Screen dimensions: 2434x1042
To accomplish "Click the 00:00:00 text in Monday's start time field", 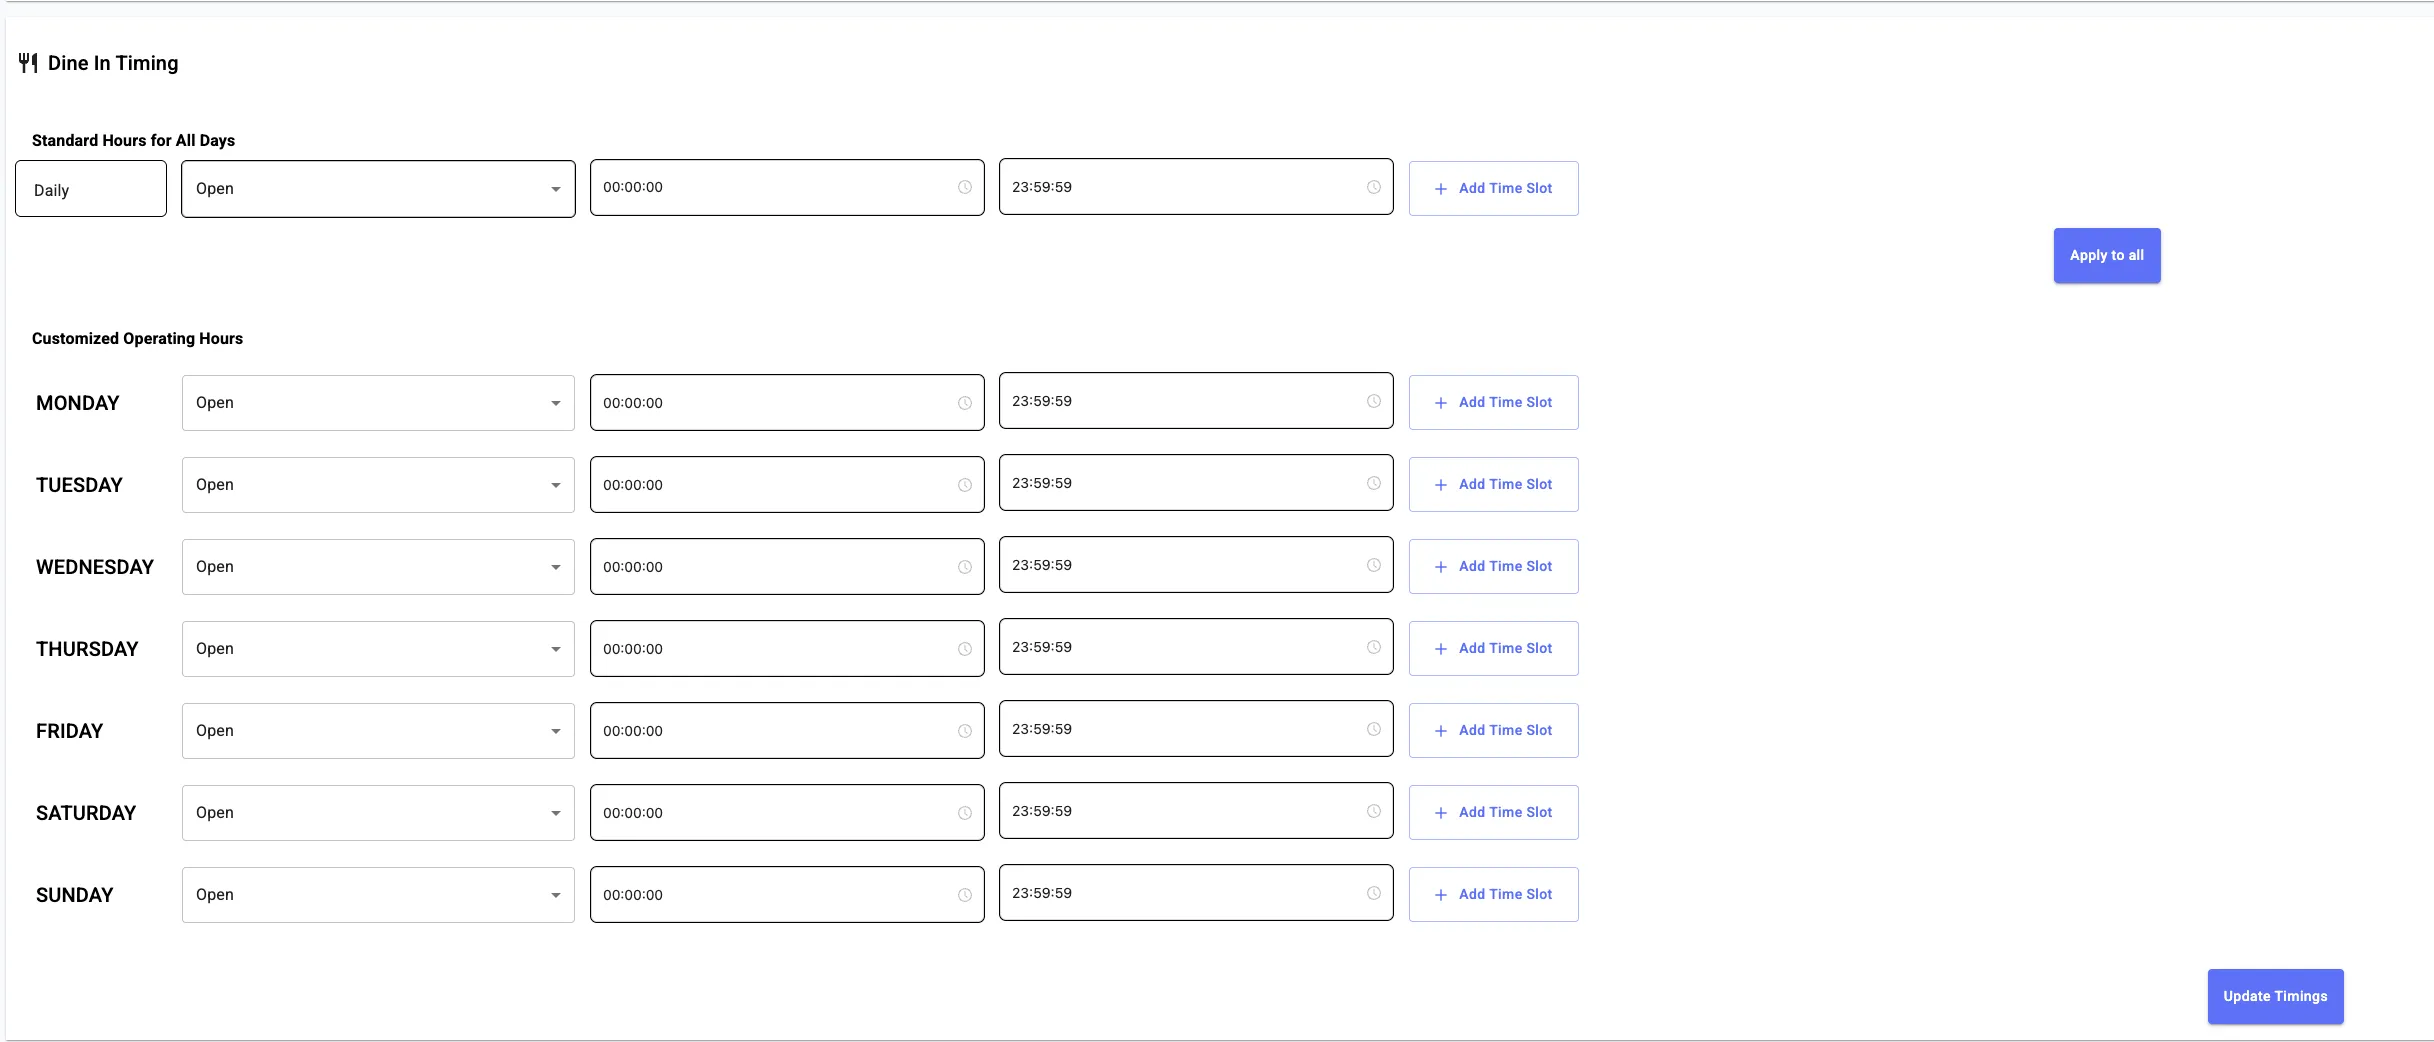I will pyautogui.click(x=633, y=403).
